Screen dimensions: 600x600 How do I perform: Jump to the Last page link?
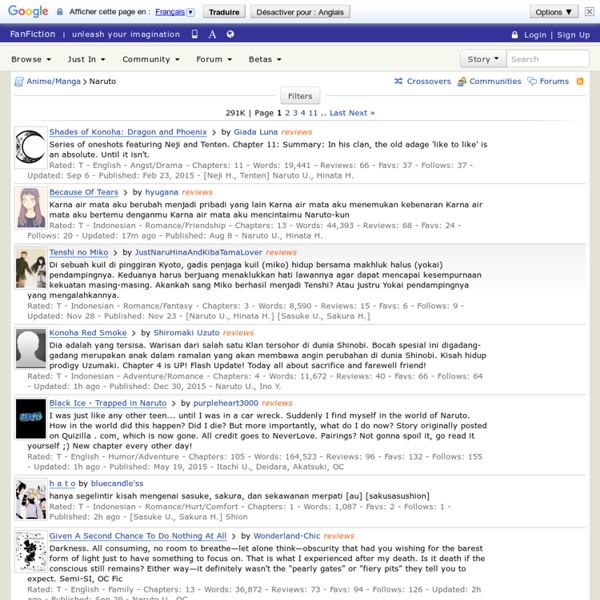pos(338,113)
